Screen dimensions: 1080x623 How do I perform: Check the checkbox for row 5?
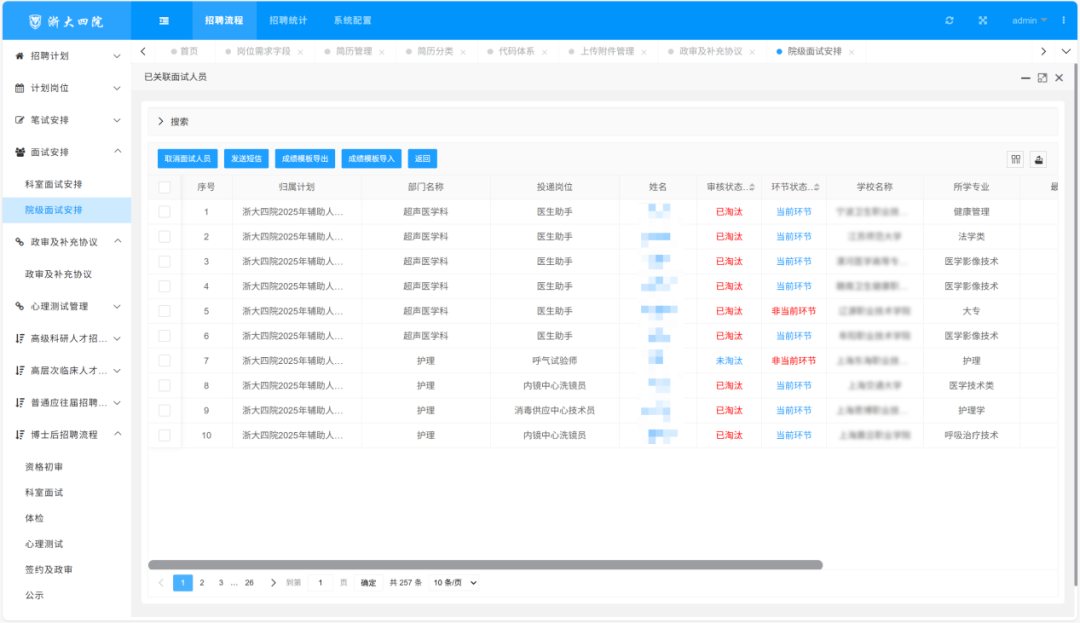(164, 310)
